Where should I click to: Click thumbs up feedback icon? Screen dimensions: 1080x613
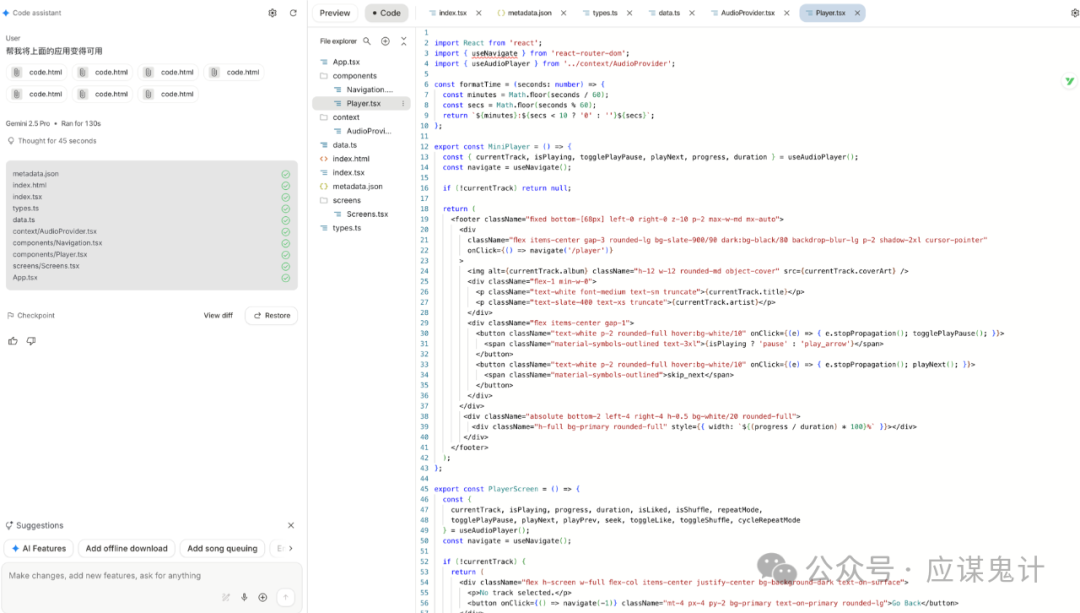tap(13, 341)
